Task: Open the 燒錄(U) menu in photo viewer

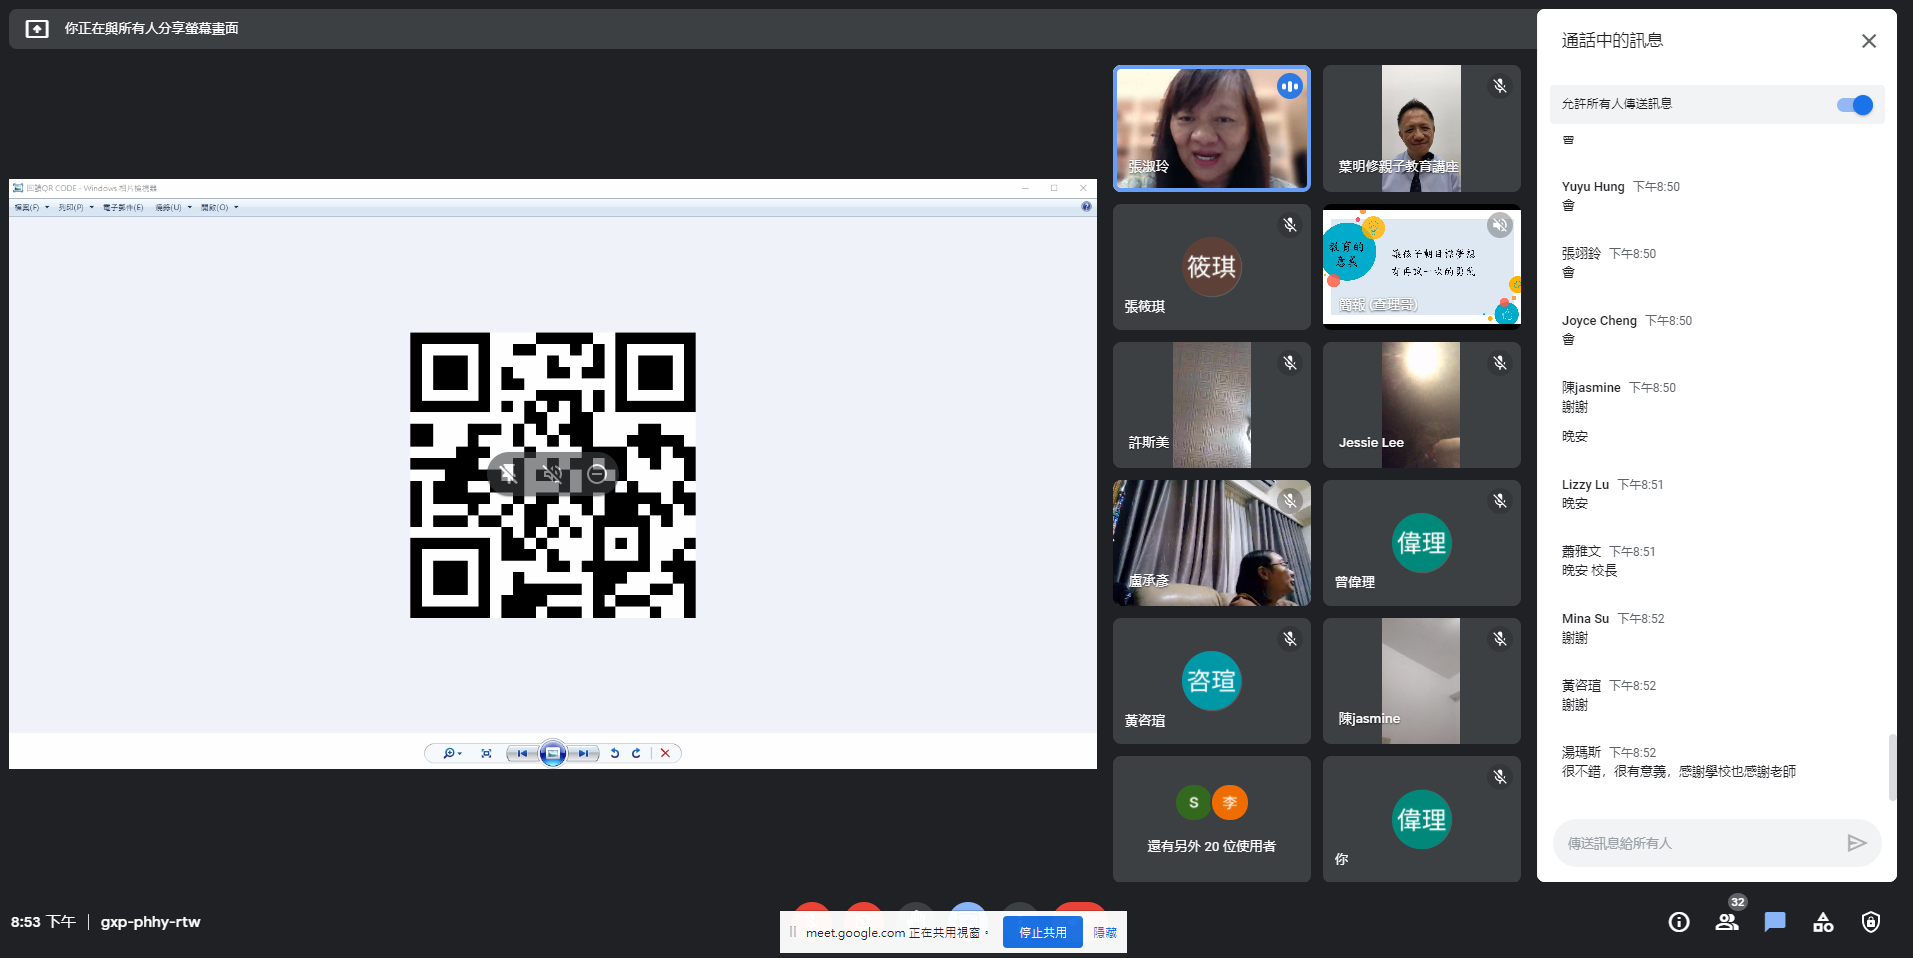Action: [x=173, y=207]
